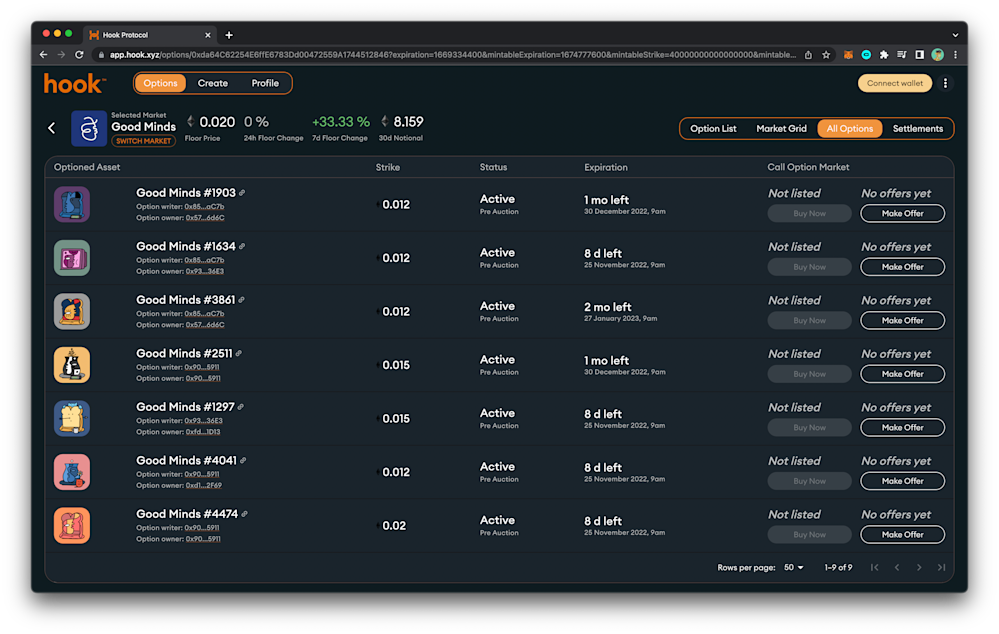Open Good Minds #1903 thumbnail
999x634 pixels.
pyautogui.click(x=72, y=205)
